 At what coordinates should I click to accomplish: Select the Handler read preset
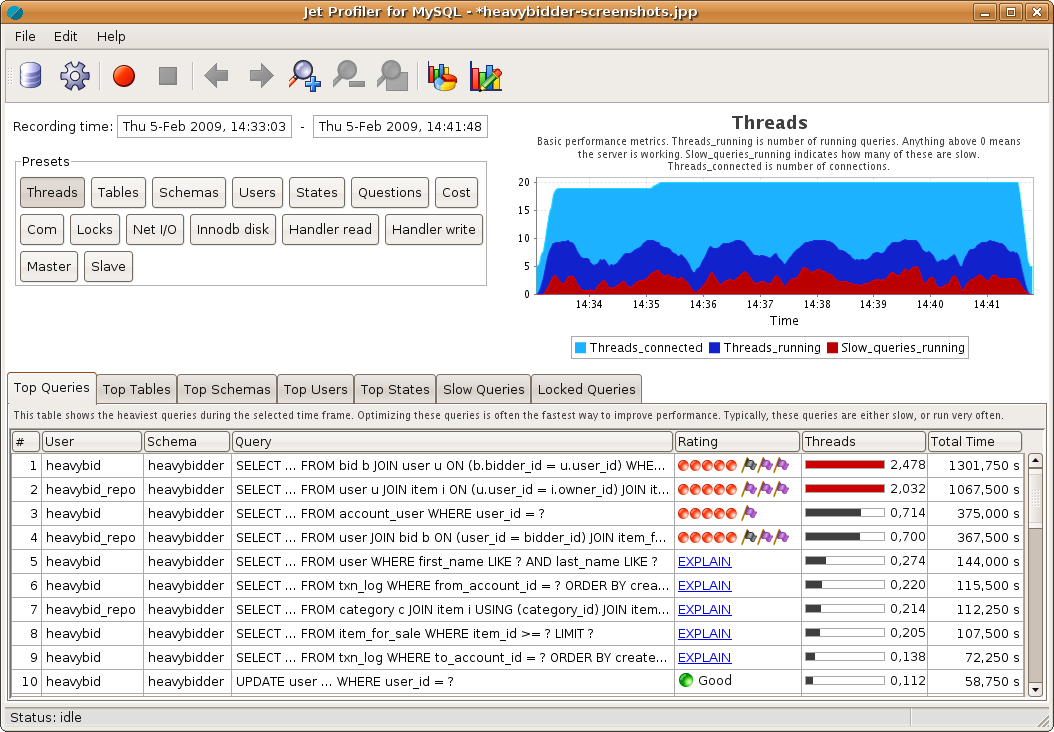[x=330, y=229]
